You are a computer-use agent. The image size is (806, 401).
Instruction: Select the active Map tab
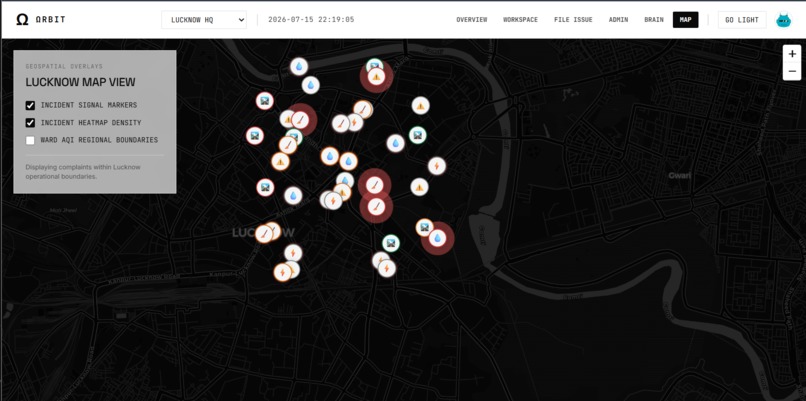pos(685,20)
